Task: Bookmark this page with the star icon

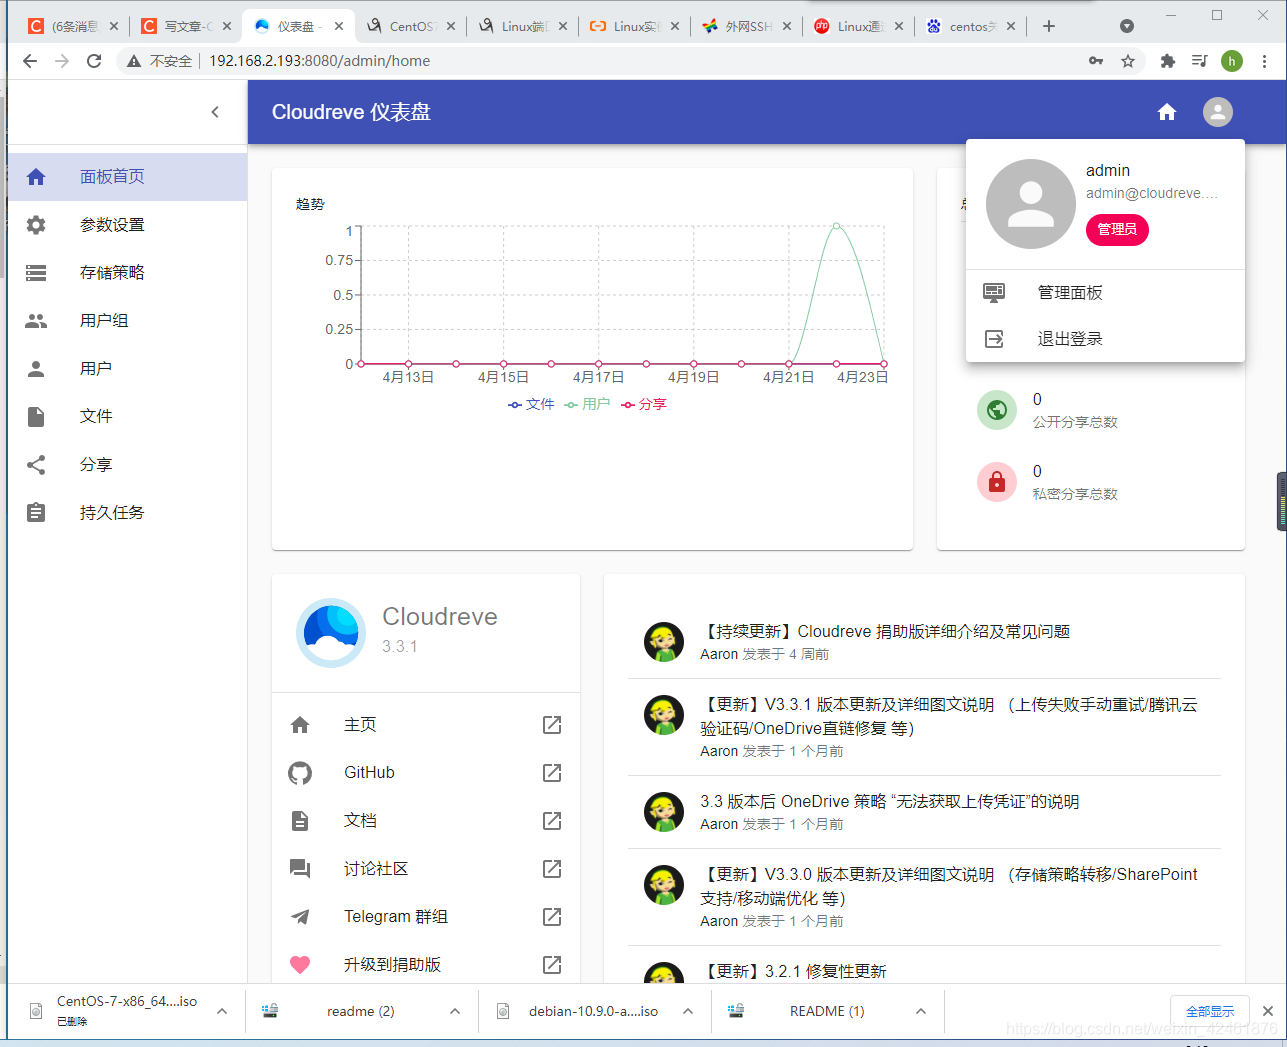Action: click(1128, 61)
